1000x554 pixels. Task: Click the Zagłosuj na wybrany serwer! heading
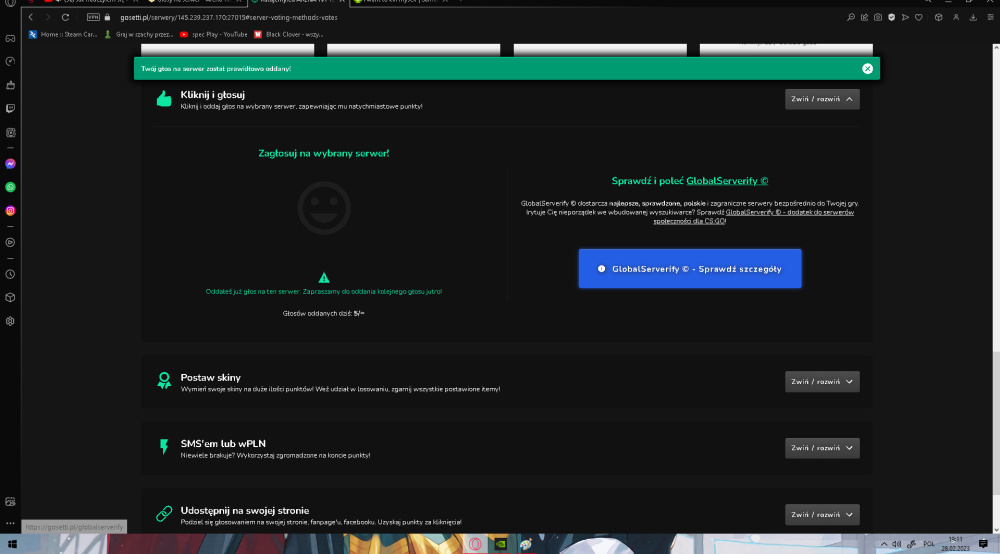[x=323, y=153]
